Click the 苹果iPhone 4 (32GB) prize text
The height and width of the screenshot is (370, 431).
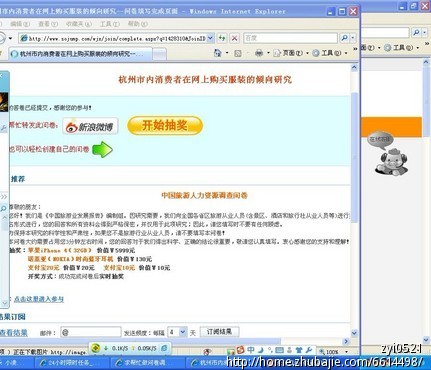coord(60,250)
